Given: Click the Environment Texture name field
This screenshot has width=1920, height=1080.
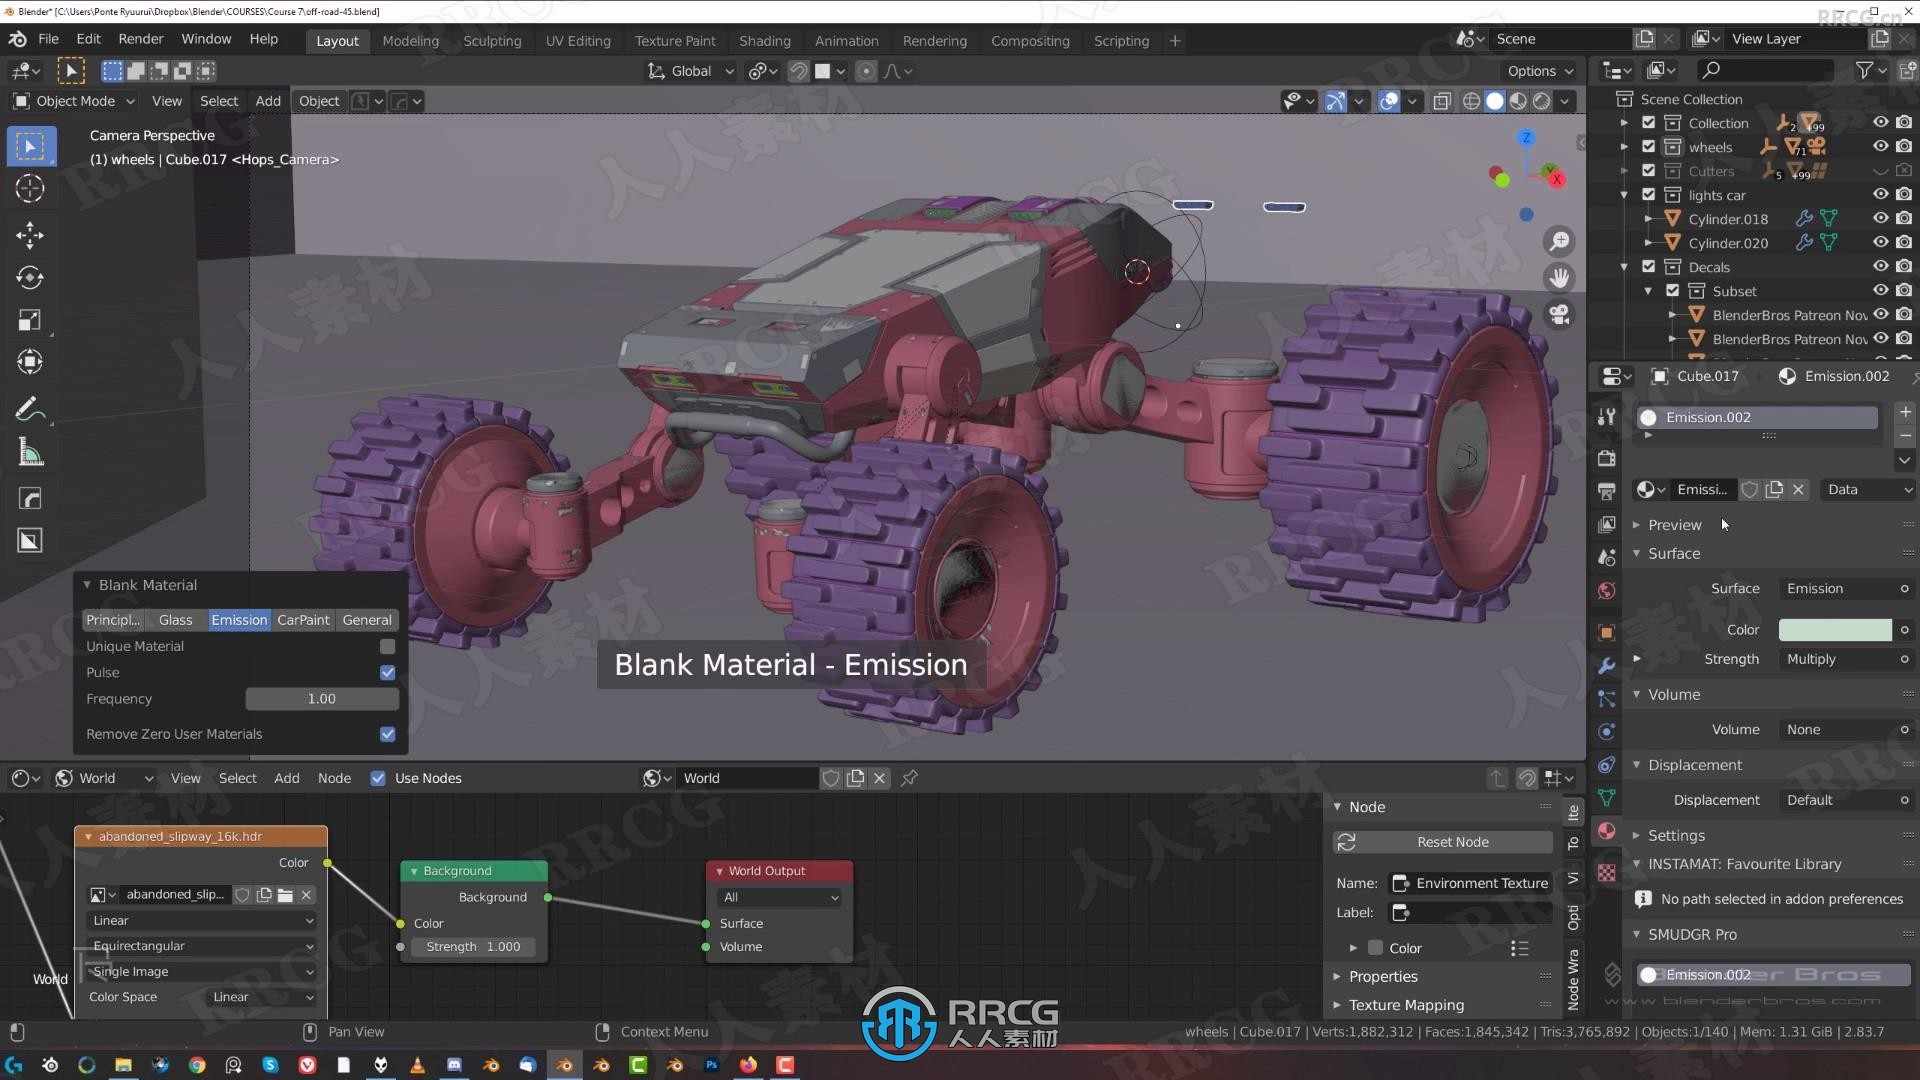Looking at the screenshot, I should click(1471, 883).
